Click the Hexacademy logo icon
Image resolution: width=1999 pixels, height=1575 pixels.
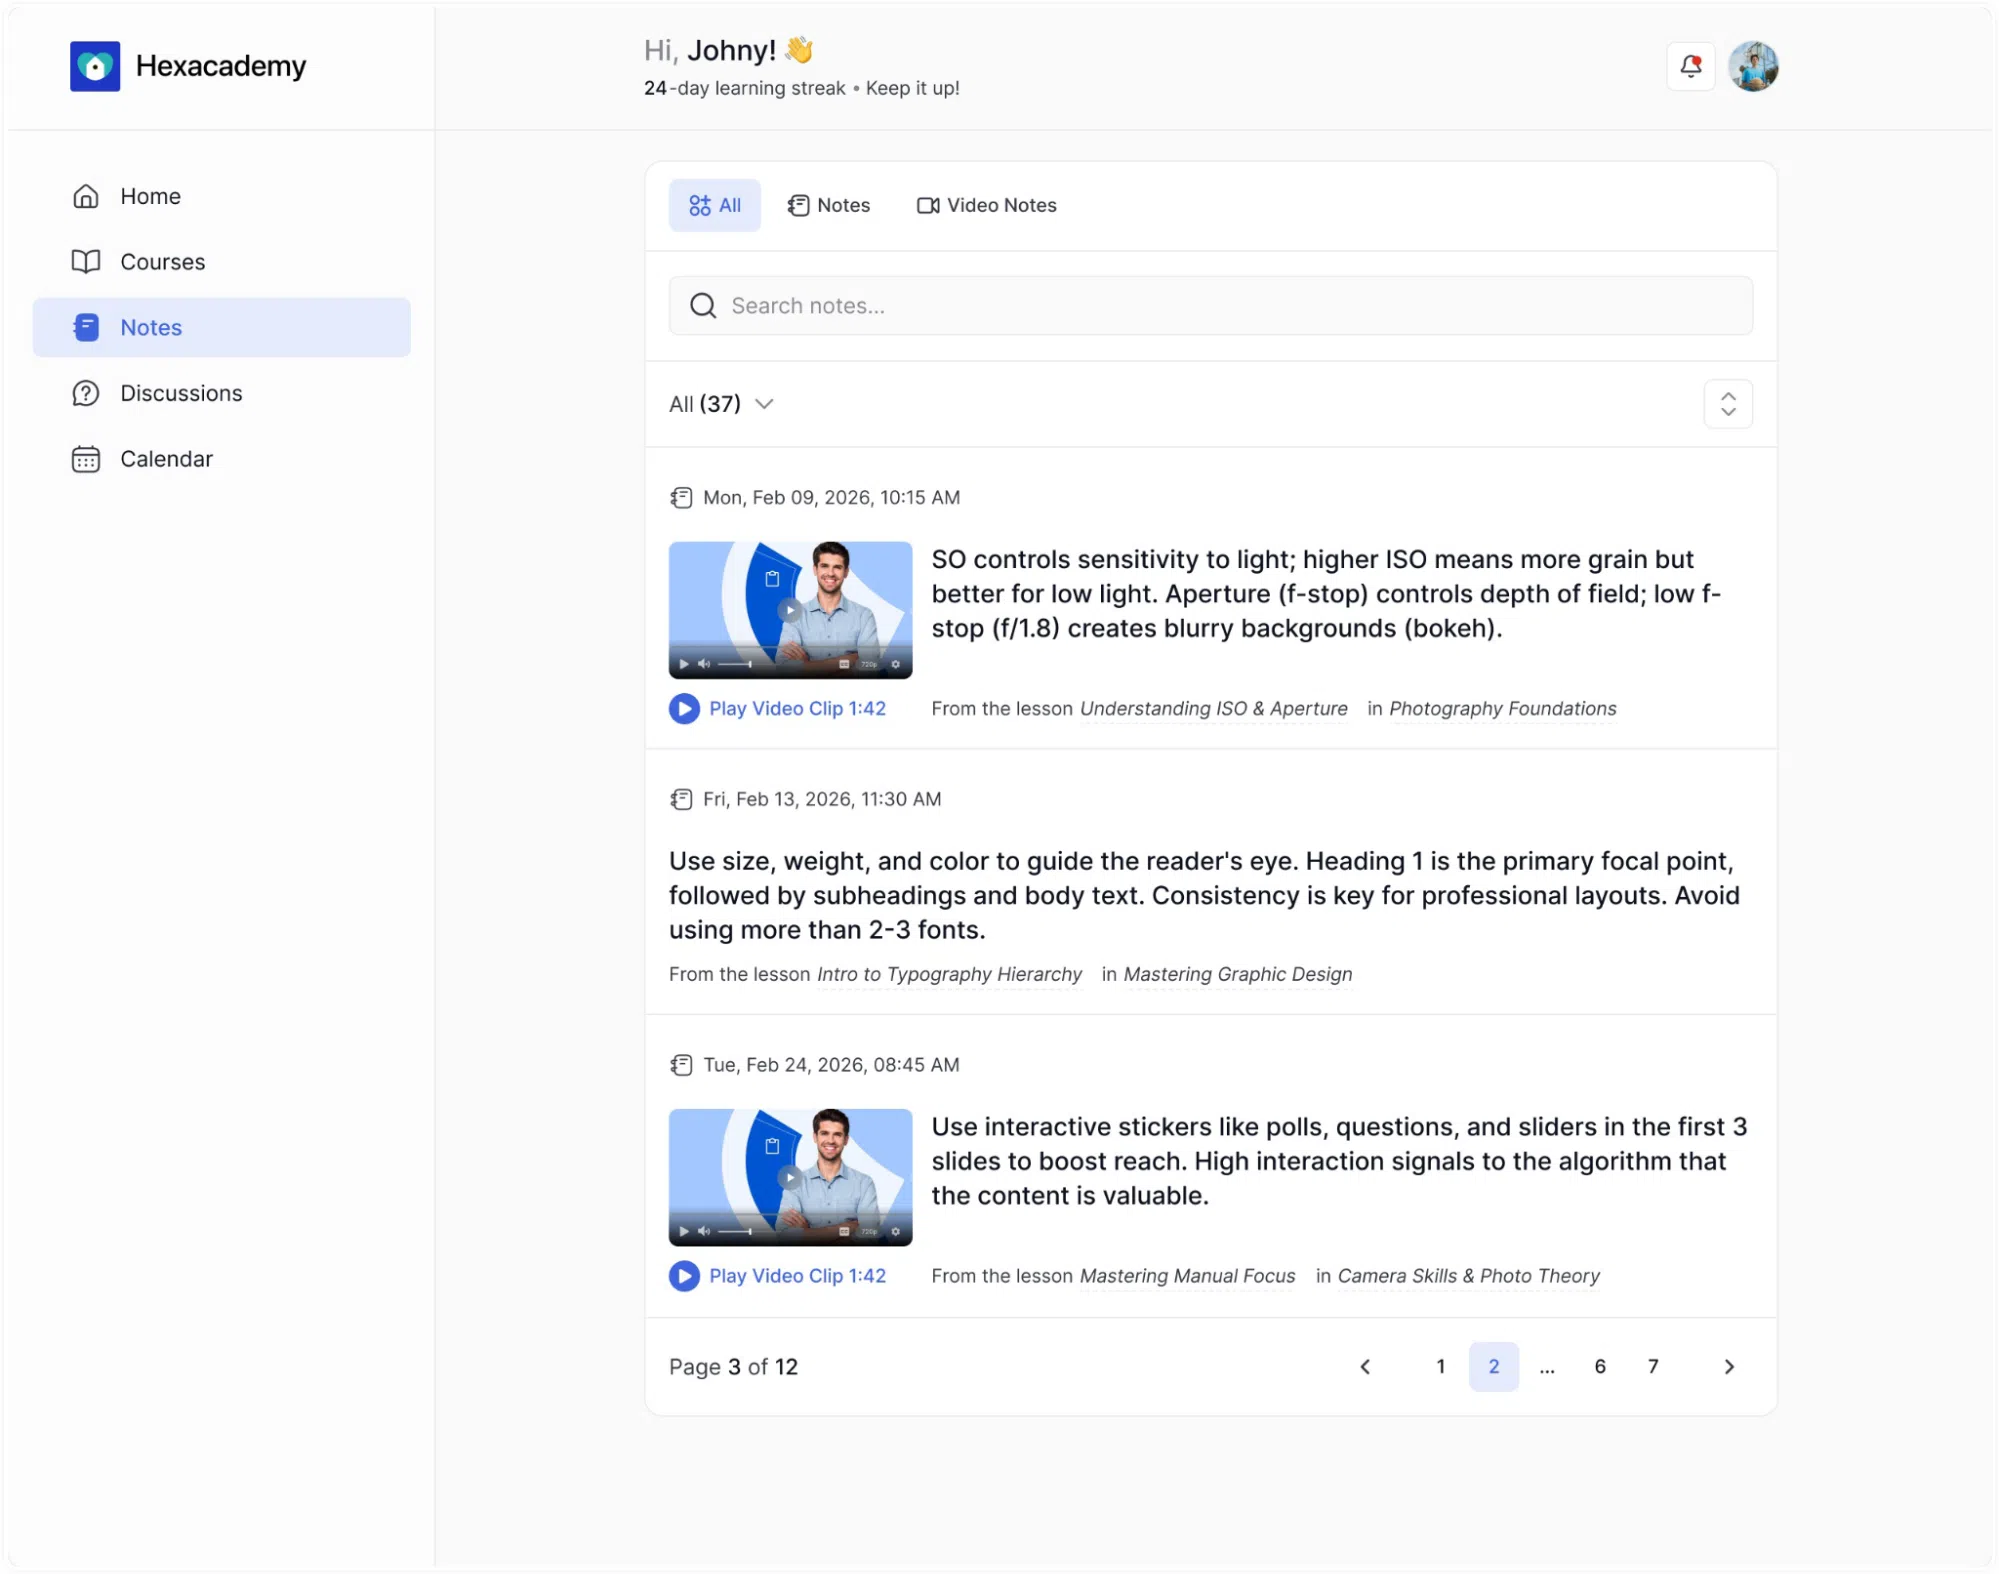(95, 66)
